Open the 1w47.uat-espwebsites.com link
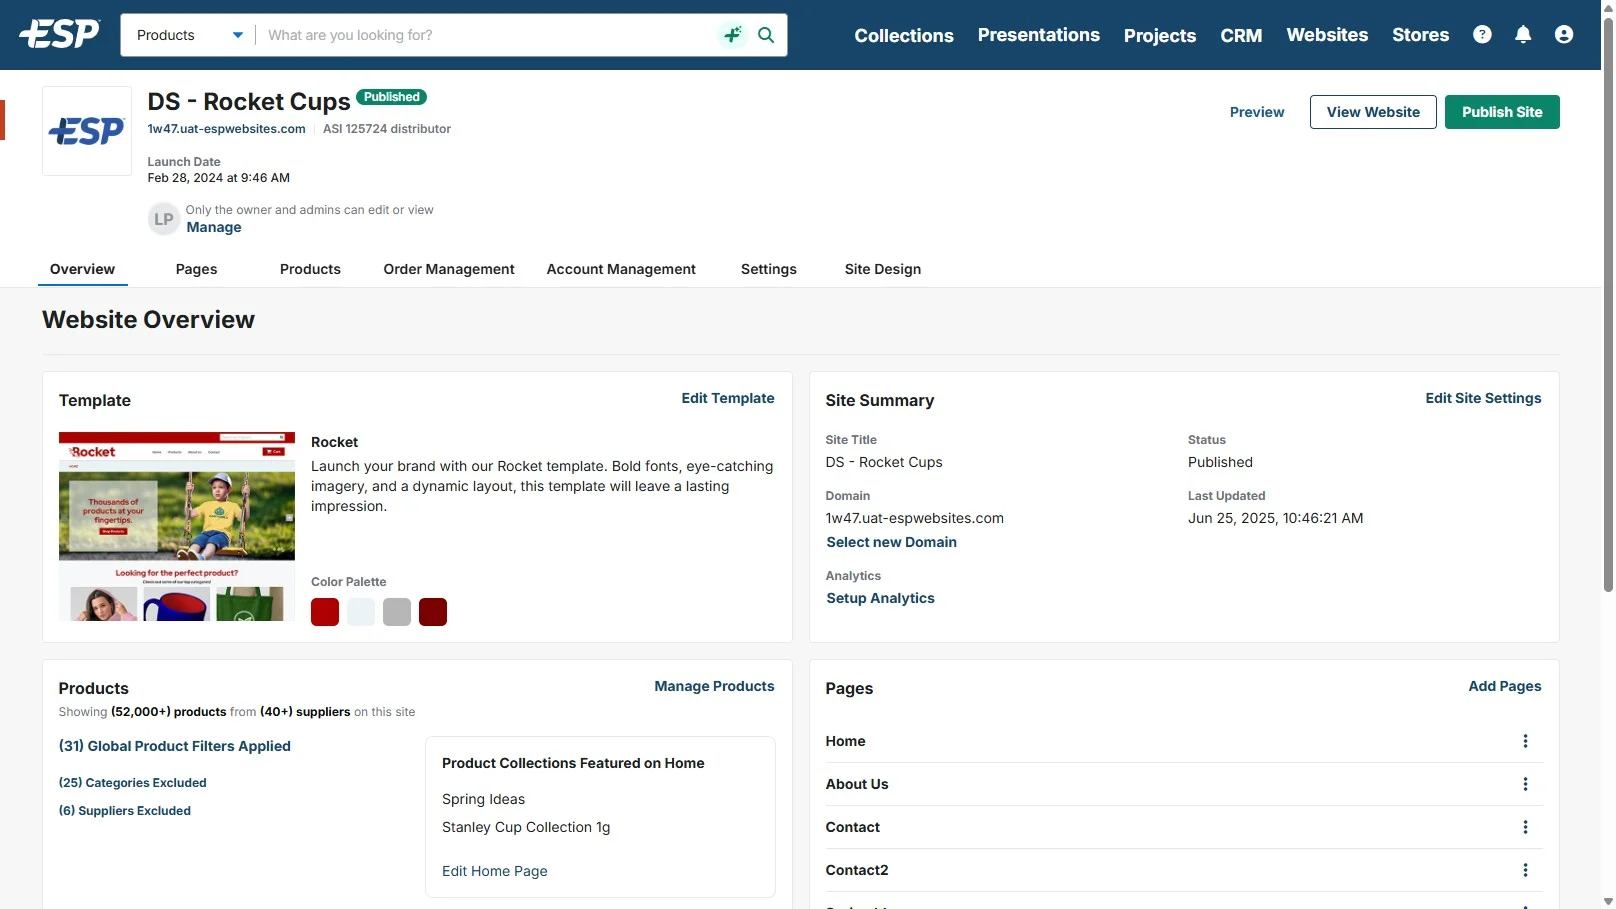The image size is (1616, 909). (x=226, y=129)
